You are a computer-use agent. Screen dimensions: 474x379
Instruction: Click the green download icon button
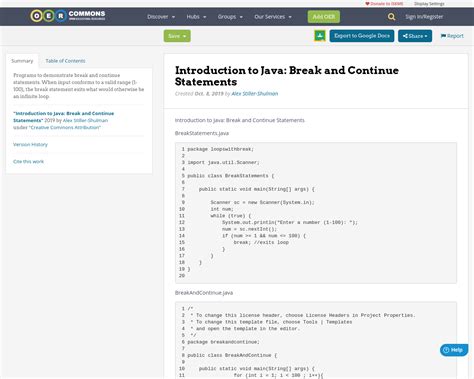pyautogui.click(x=320, y=36)
